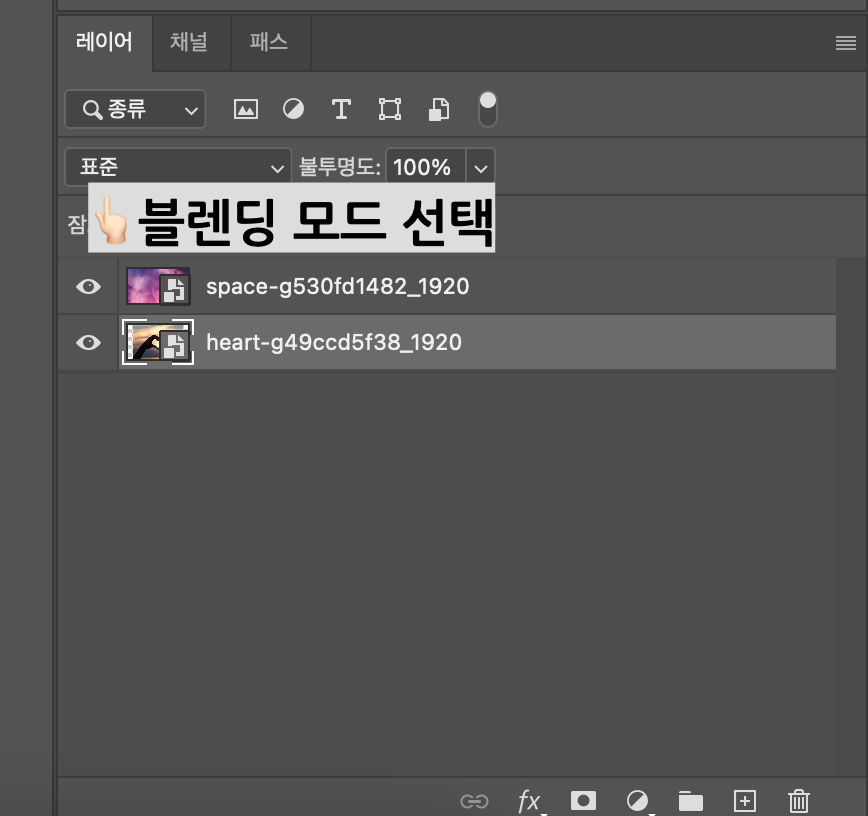Open the link layers control

coord(474,800)
